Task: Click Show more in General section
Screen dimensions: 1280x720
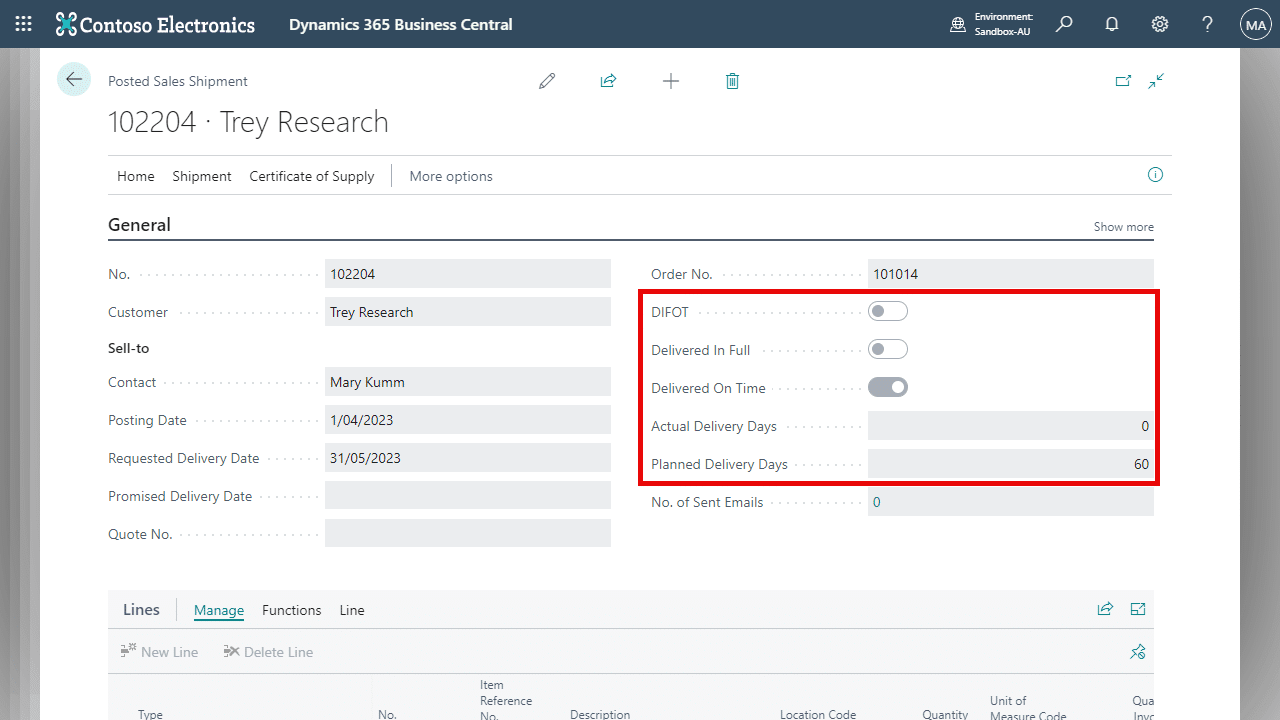Action: [1123, 227]
